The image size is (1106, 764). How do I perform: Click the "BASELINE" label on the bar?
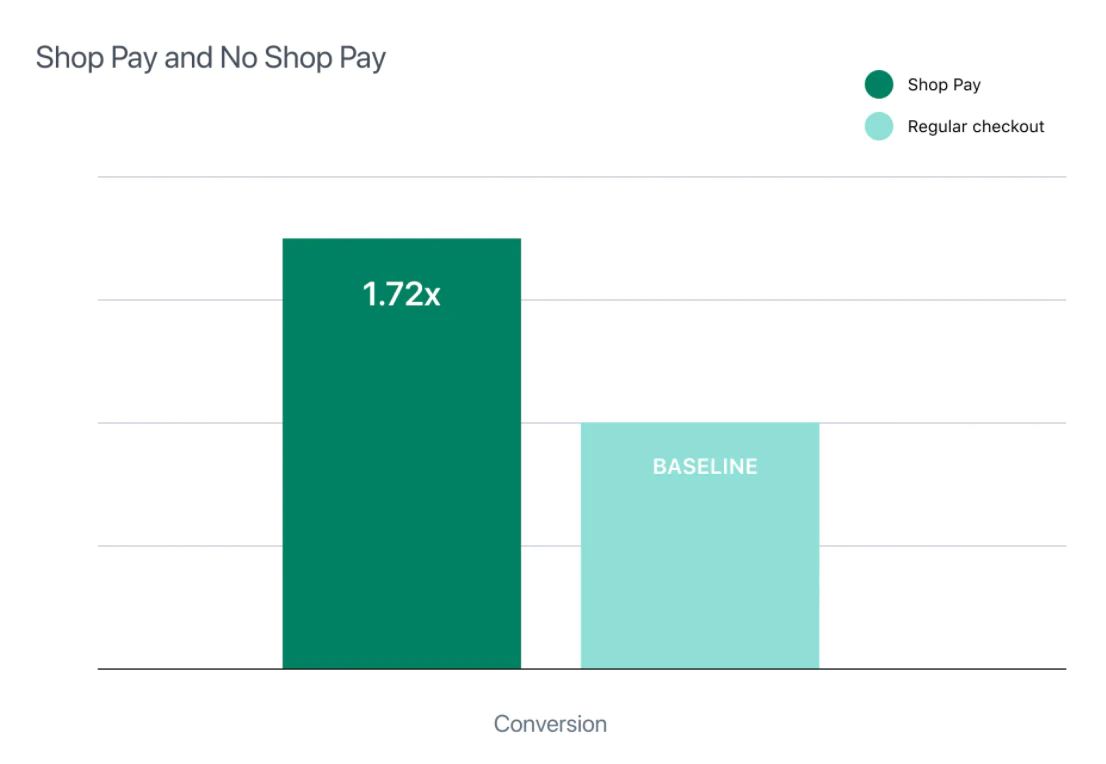(x=704, y=467)
